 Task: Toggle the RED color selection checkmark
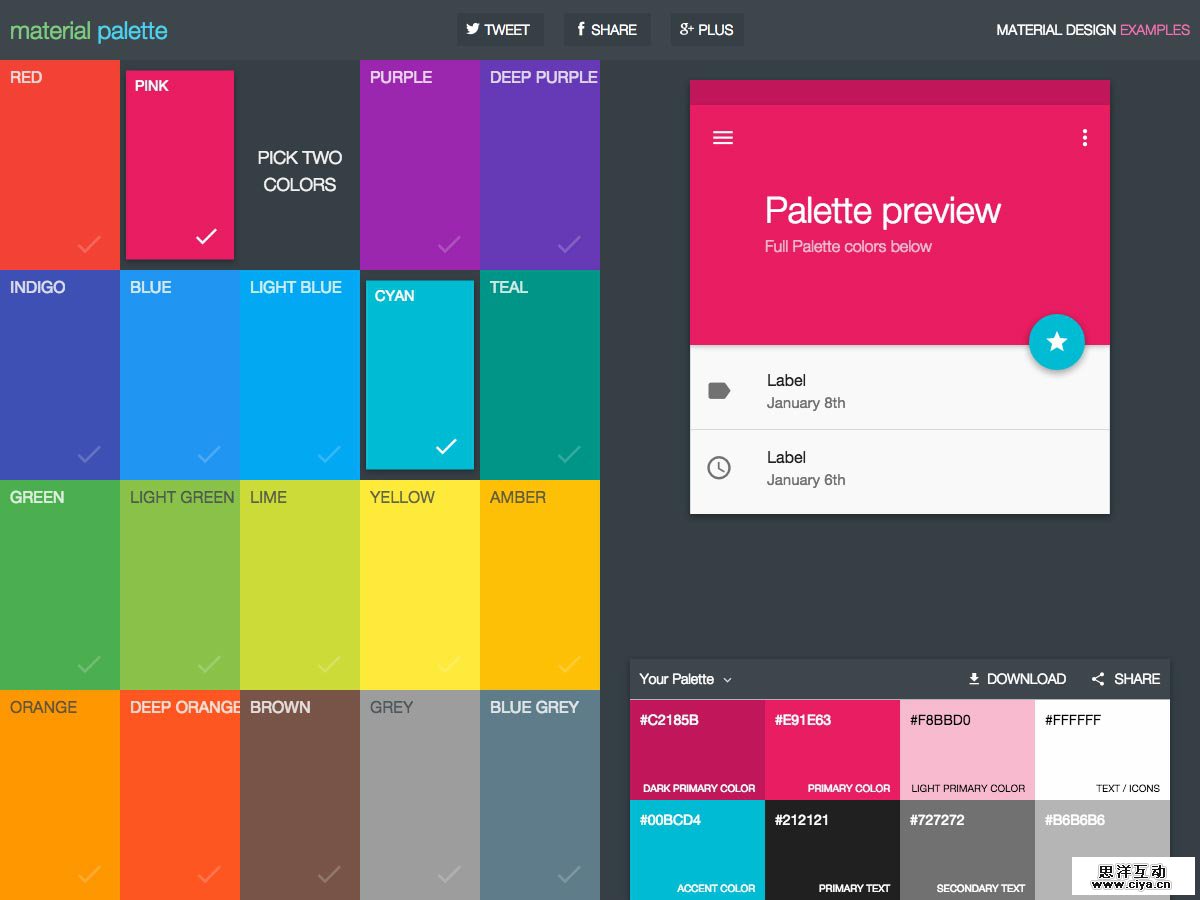pyautogui.click(x=87, y=244)
